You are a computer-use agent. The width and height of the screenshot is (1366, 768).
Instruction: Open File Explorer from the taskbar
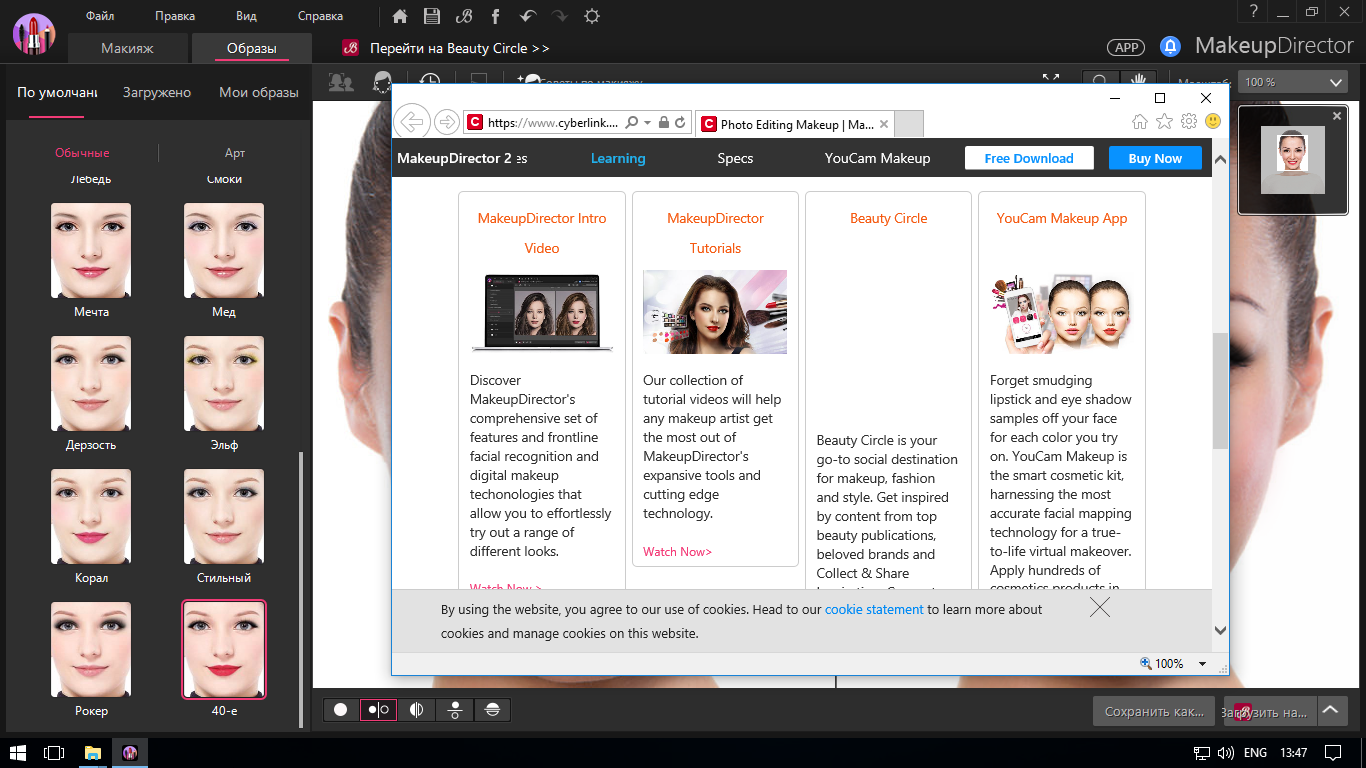coord(93,752)
